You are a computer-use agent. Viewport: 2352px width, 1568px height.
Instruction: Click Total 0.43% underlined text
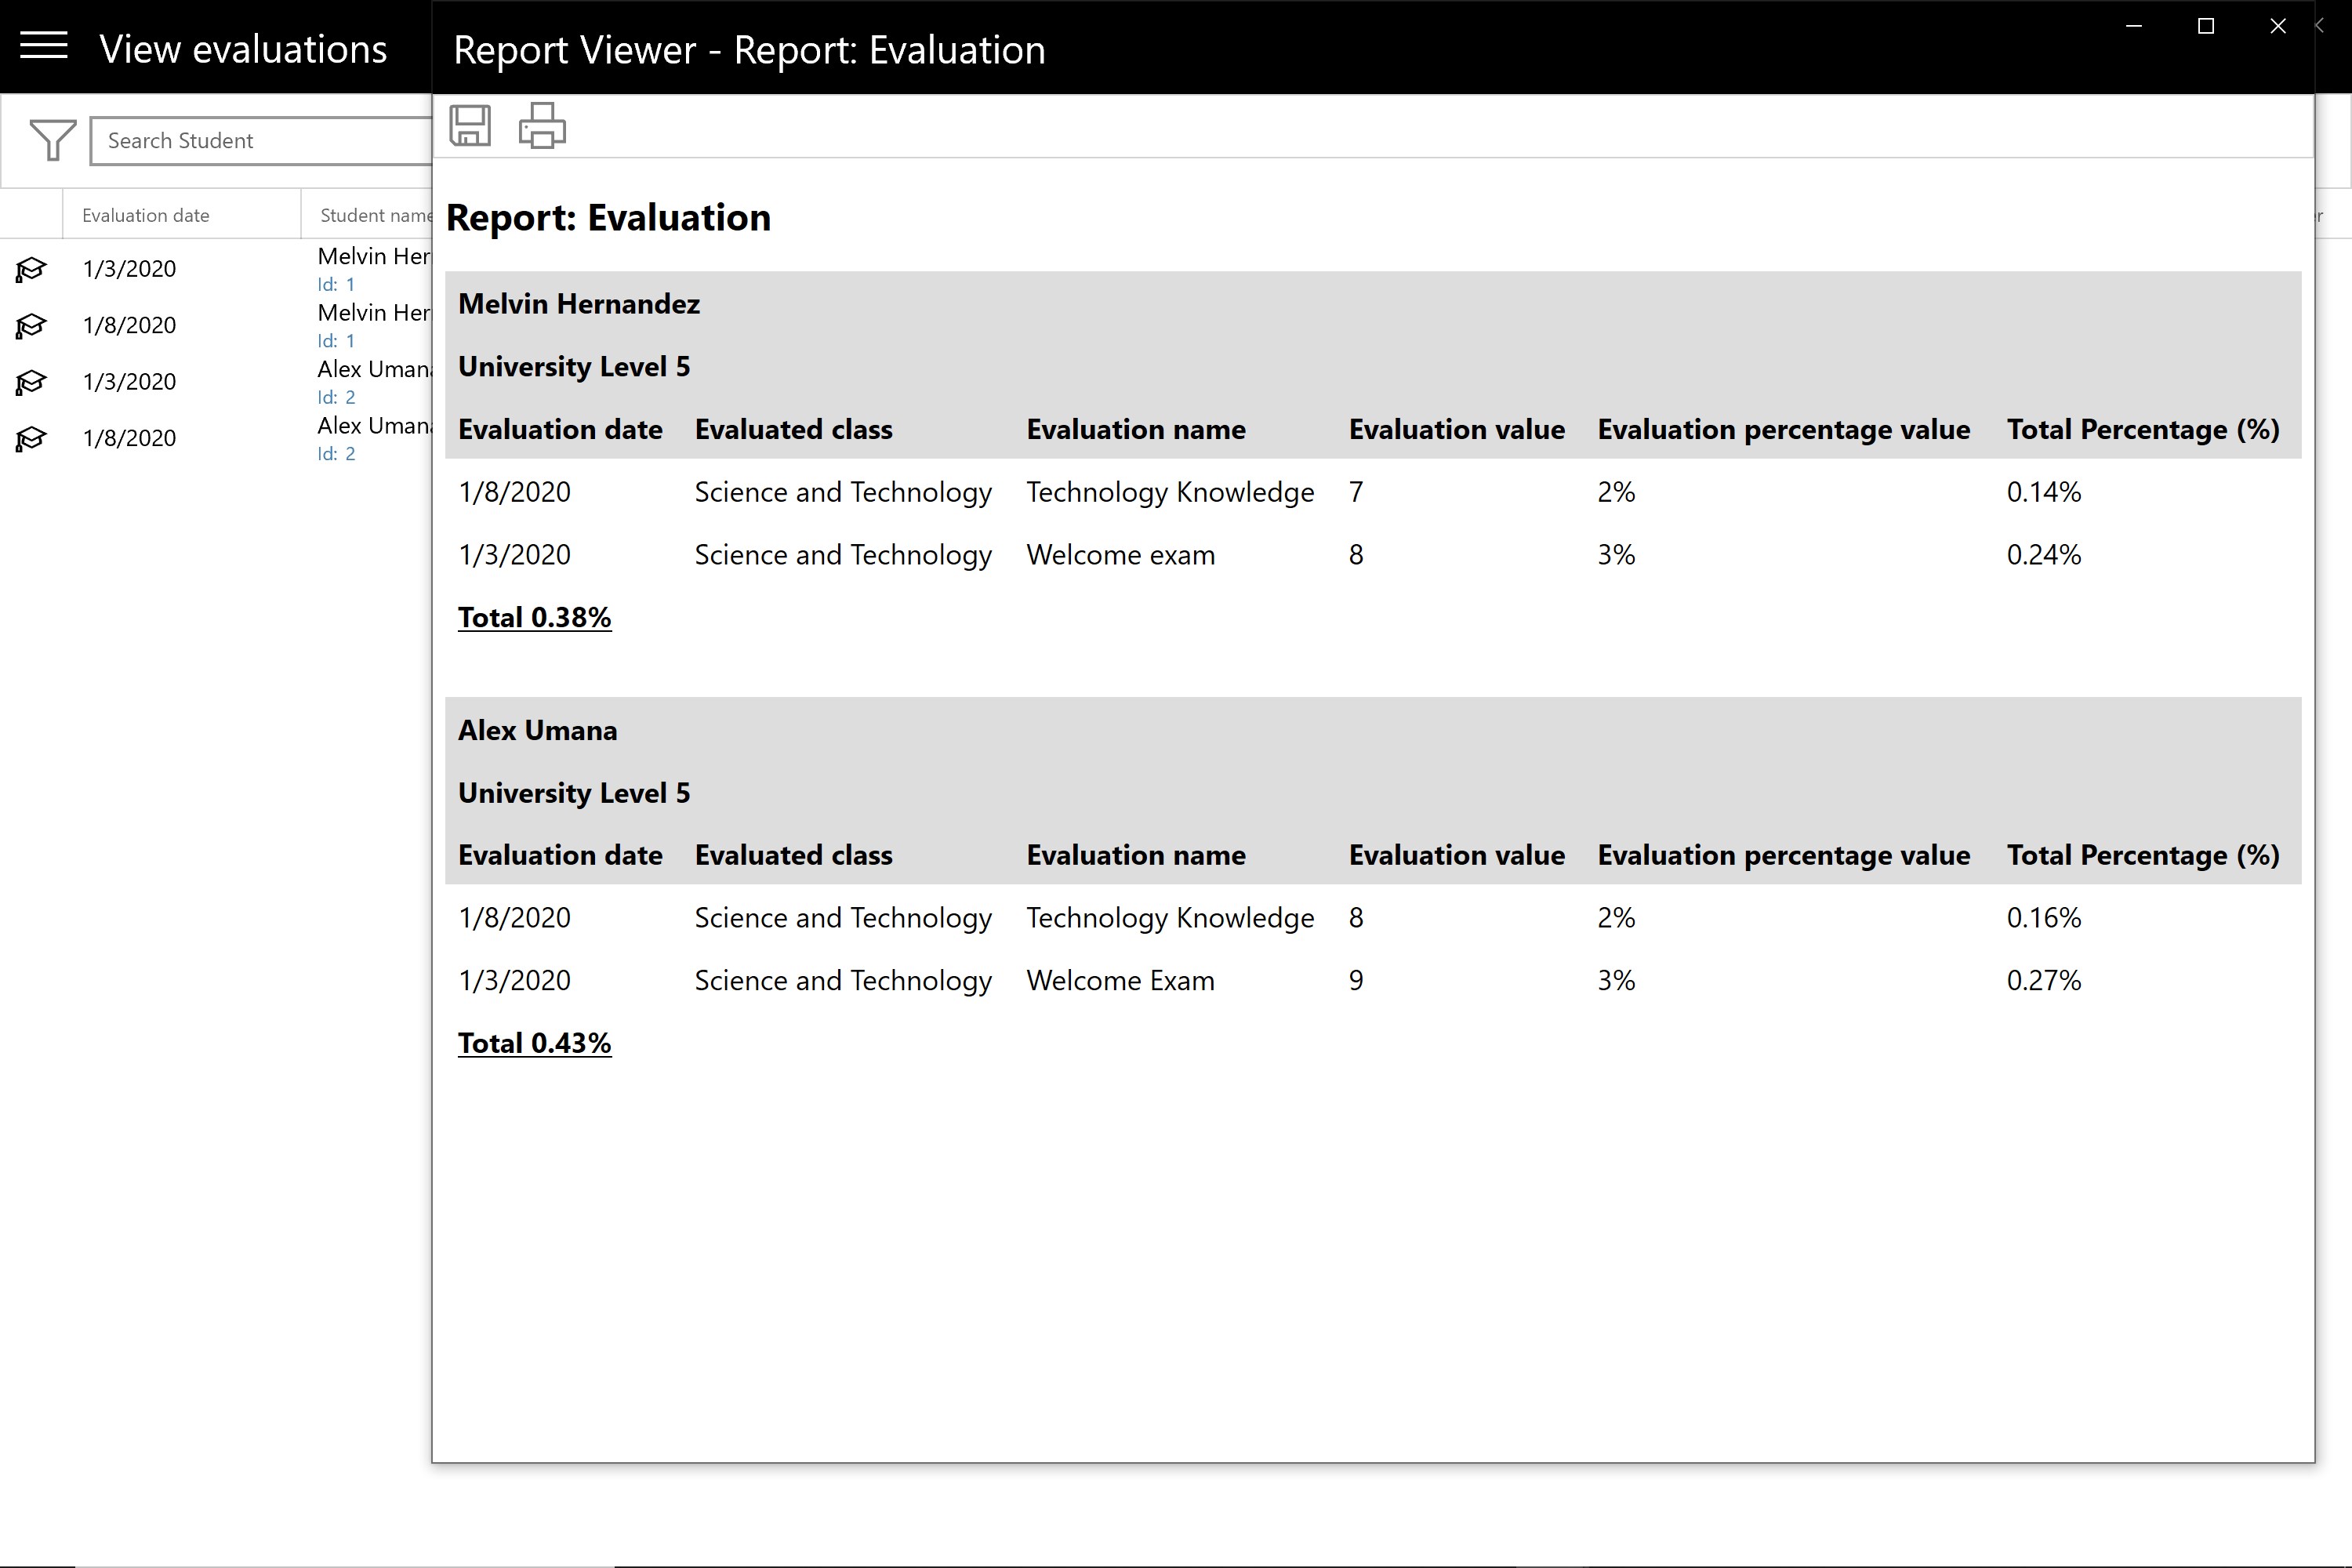[x=534, y=1043]
